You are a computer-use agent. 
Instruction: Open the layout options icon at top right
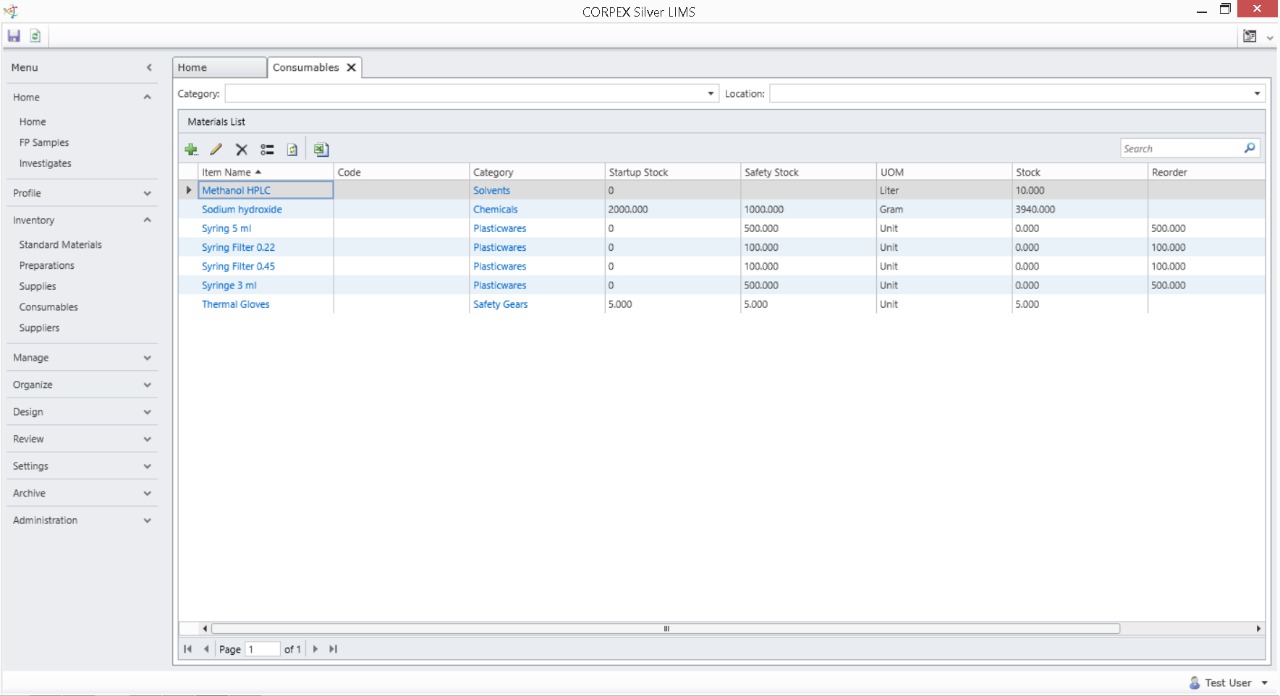1250,36
